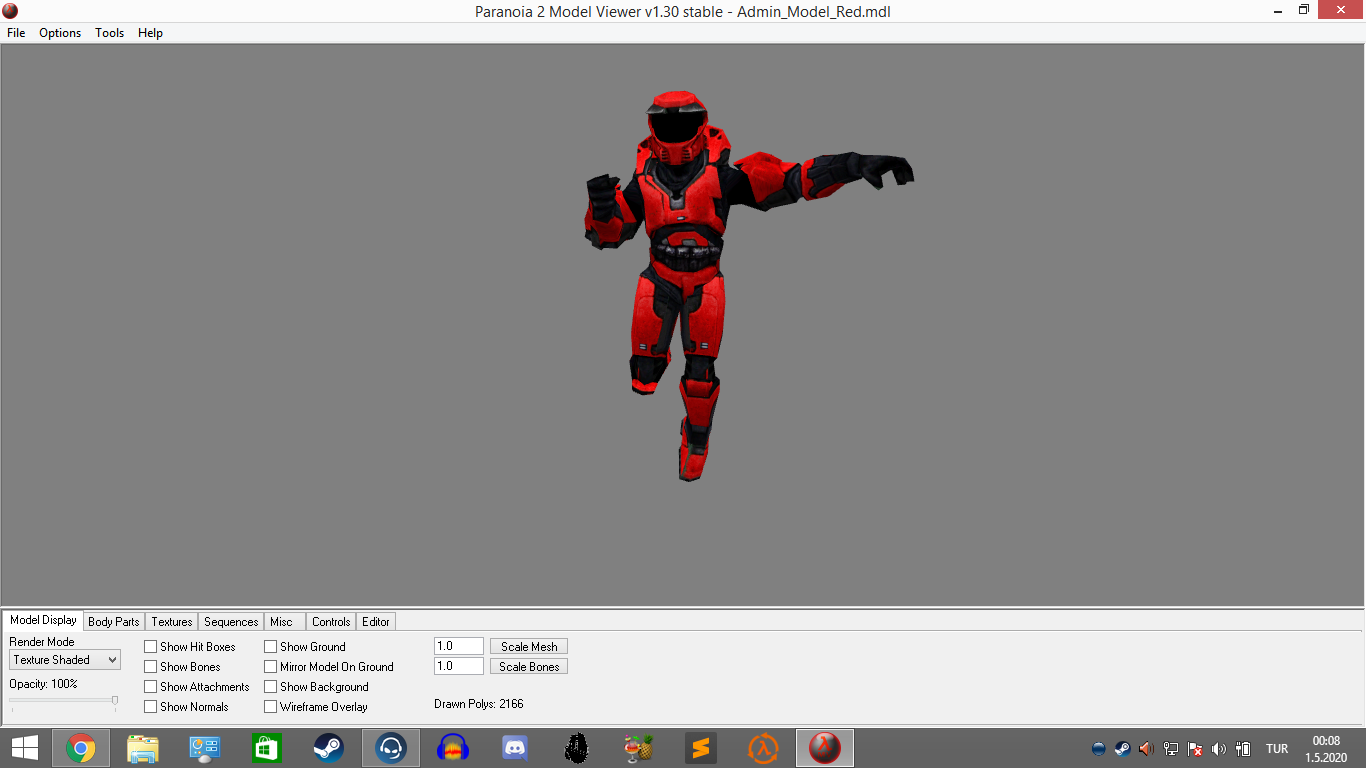Open the fruit cocktail taskbar icon

point(639,748)
